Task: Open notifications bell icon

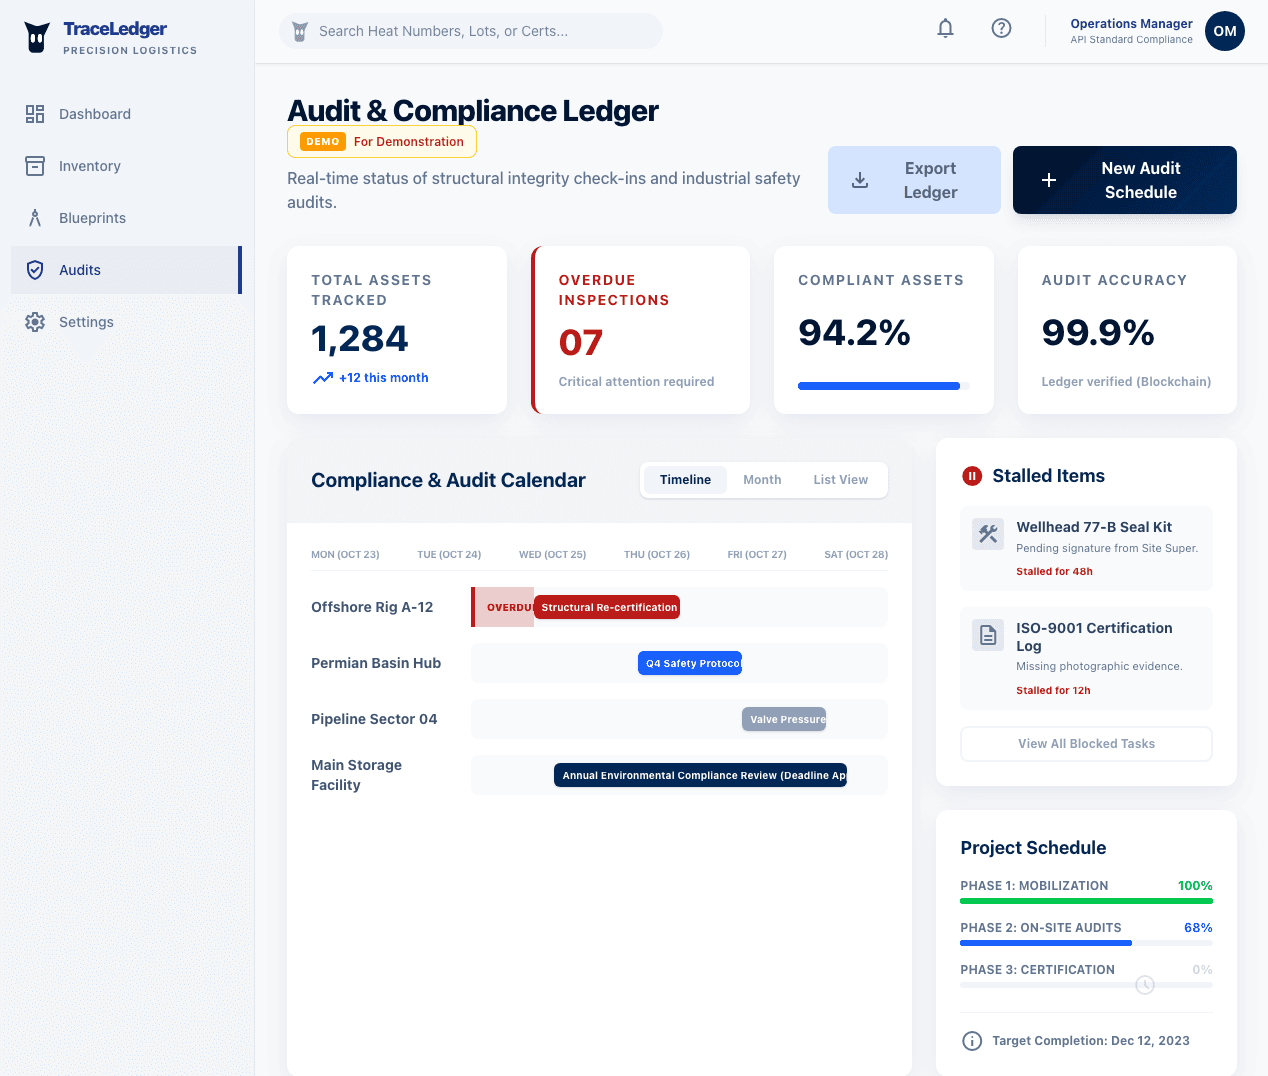Action: (945, 28)
